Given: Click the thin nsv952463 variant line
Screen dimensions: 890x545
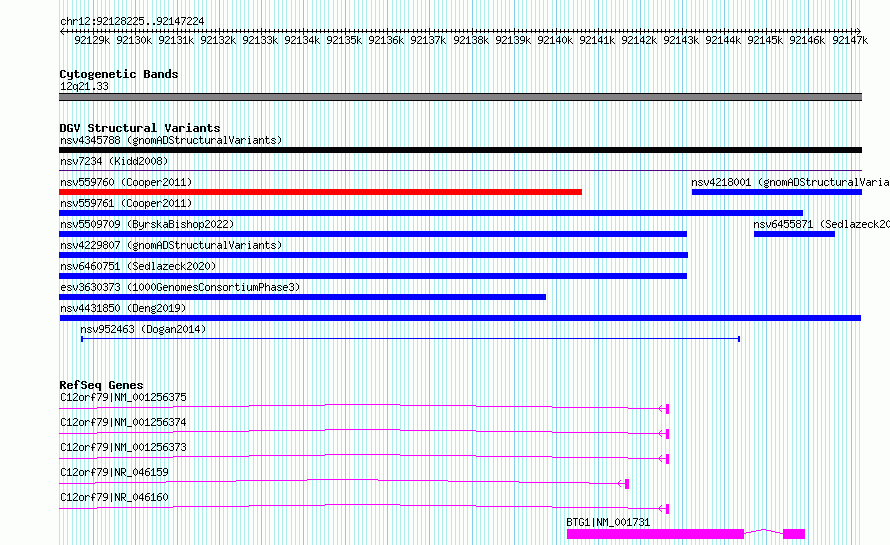Looking at the screenshot, I should [x=410, y=339].
